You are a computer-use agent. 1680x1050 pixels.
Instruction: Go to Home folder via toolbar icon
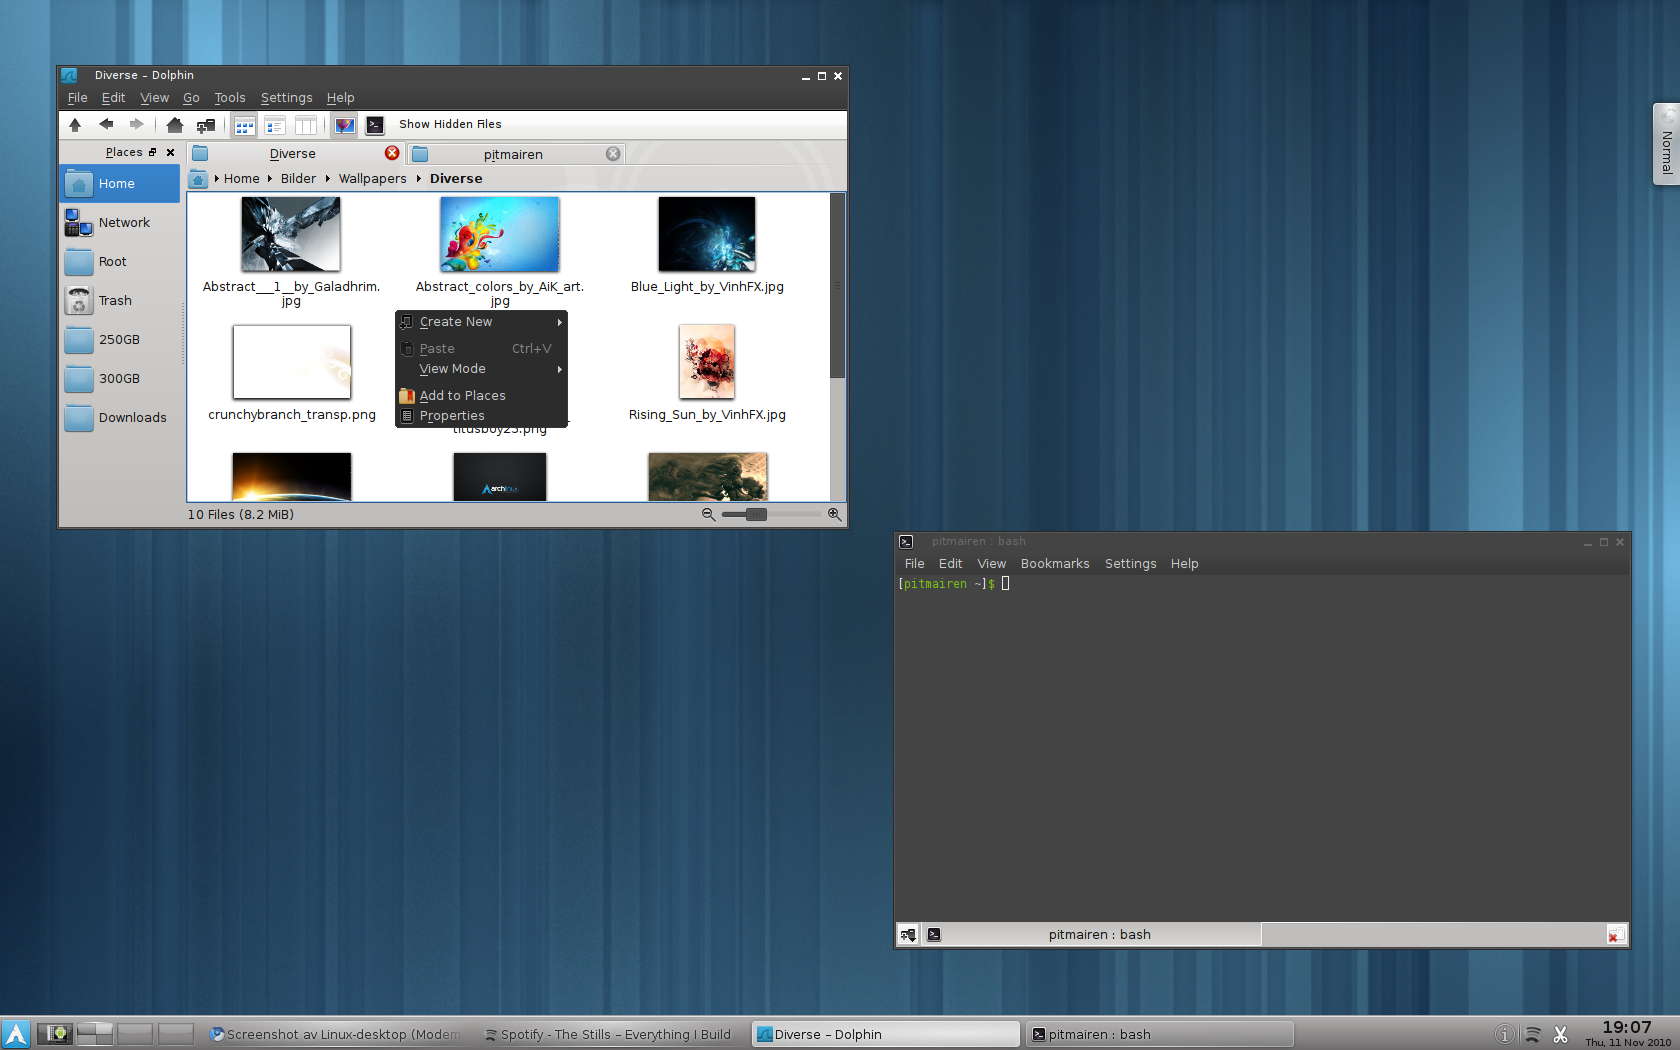[x=175, y=125]
